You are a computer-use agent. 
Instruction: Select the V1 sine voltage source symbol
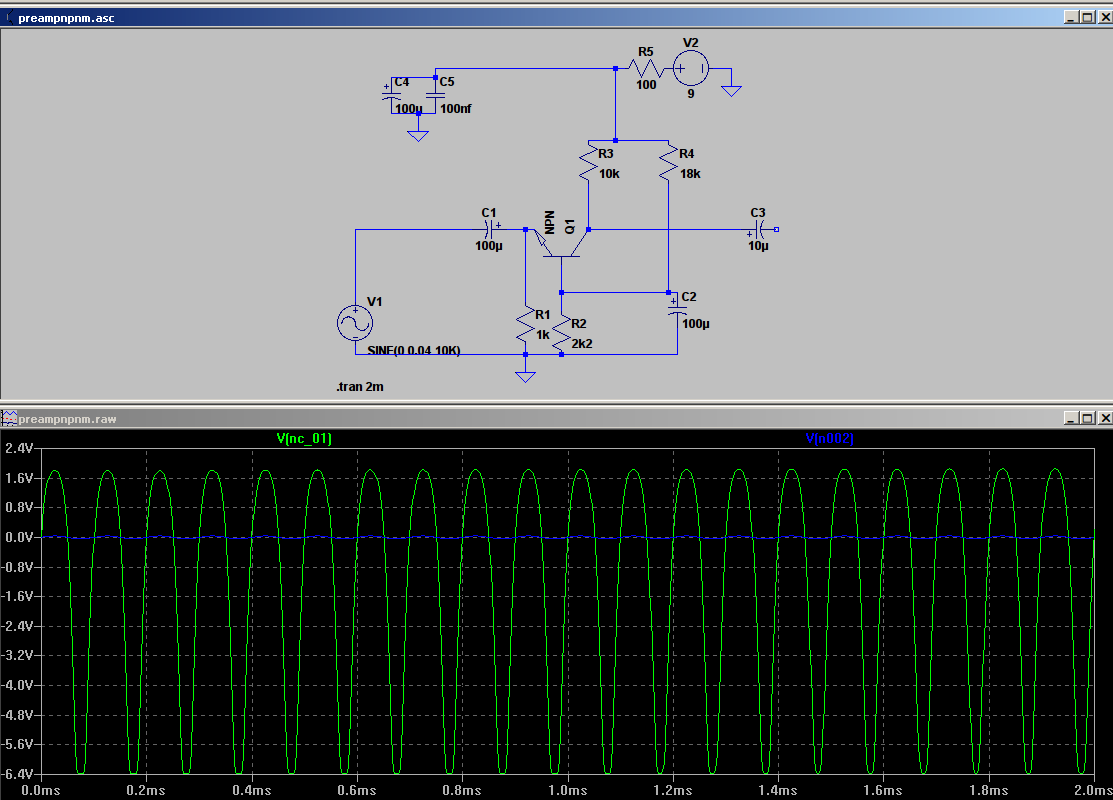click(355, 324)
